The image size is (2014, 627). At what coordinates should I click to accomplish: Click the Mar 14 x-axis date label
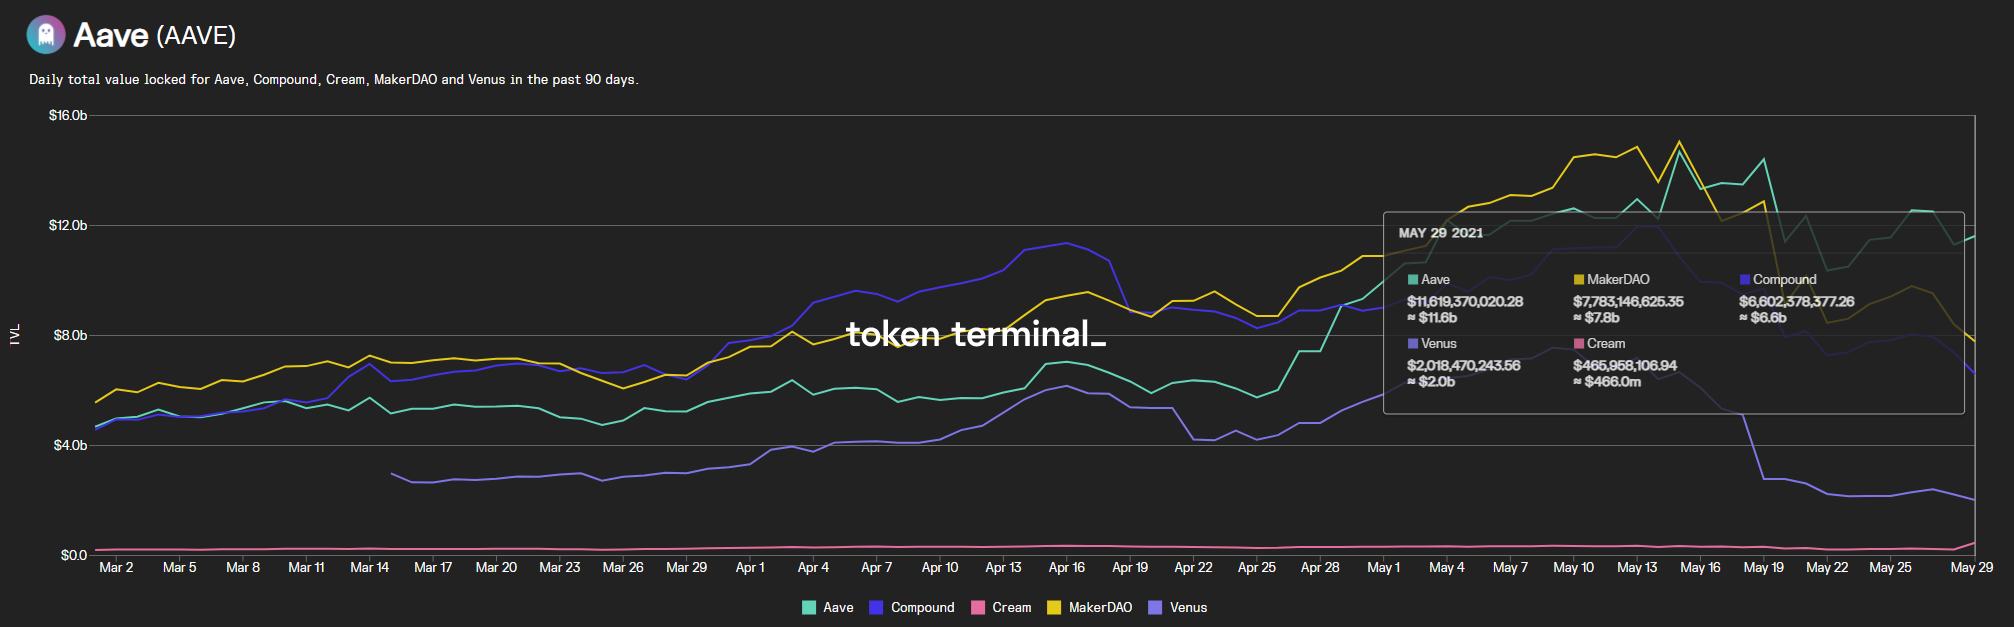pyautogui.click(x=369, y=567)
